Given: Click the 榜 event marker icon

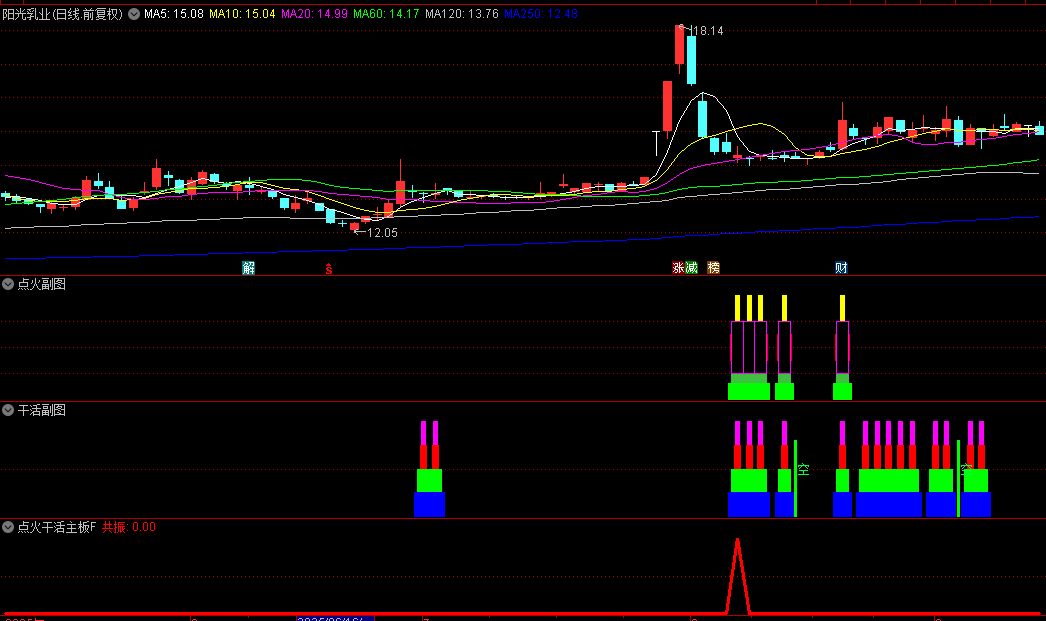Looking at the screenshot, I should 714,267.
